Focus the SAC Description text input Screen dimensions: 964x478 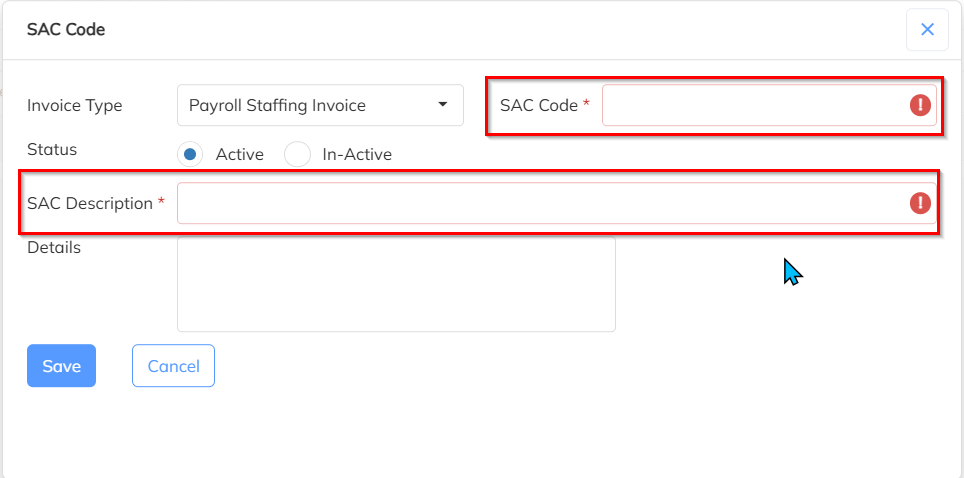click(540, 203)
